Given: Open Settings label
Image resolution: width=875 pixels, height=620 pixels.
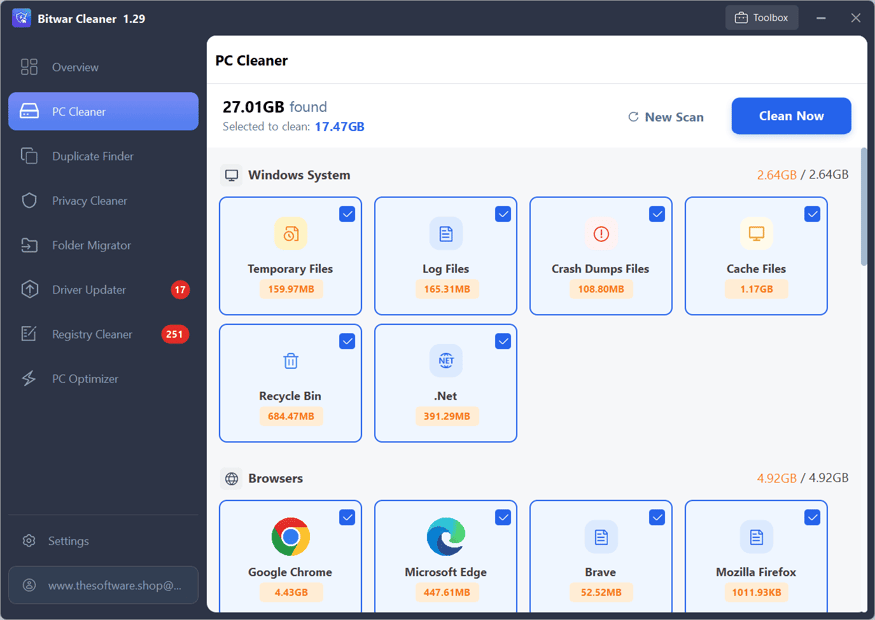Looking at the screenshot, I should [x=68, y=541].
